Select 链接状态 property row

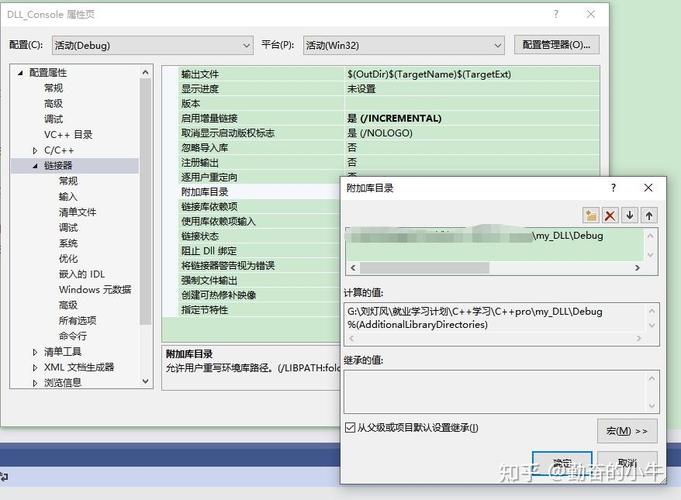tap(260, 236)
